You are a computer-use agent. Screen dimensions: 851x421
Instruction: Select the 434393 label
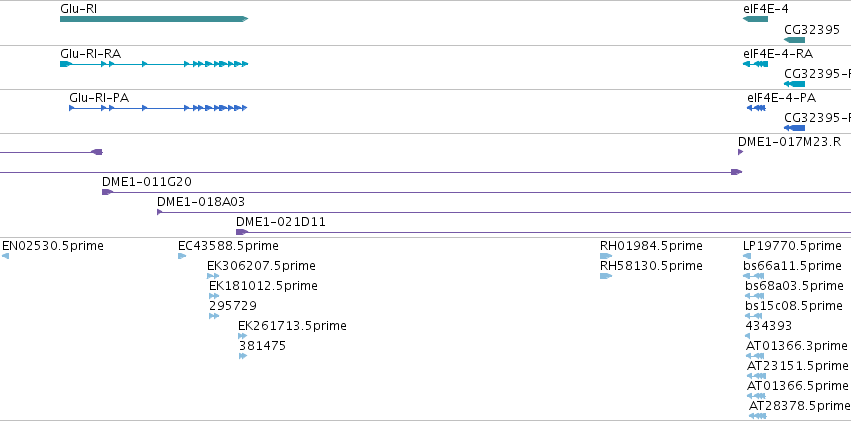click(x=769, y=326)
